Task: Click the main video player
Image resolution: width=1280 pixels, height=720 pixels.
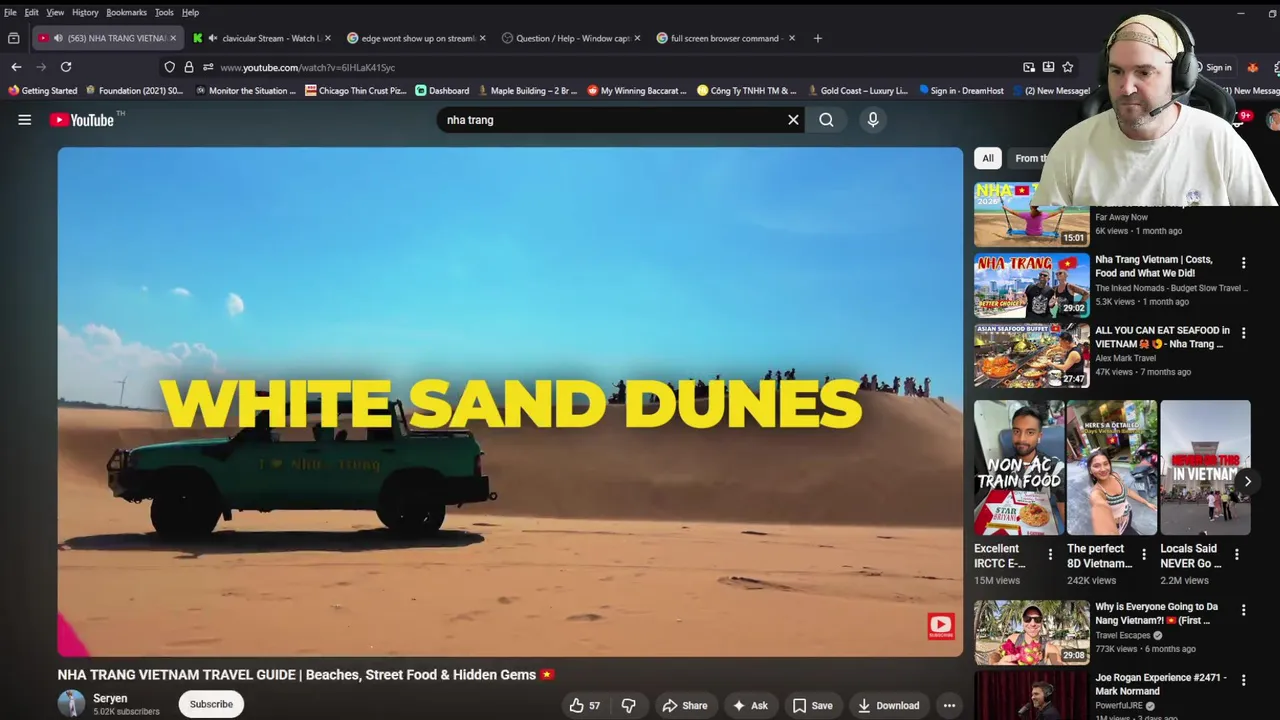Action: point(510,402)
